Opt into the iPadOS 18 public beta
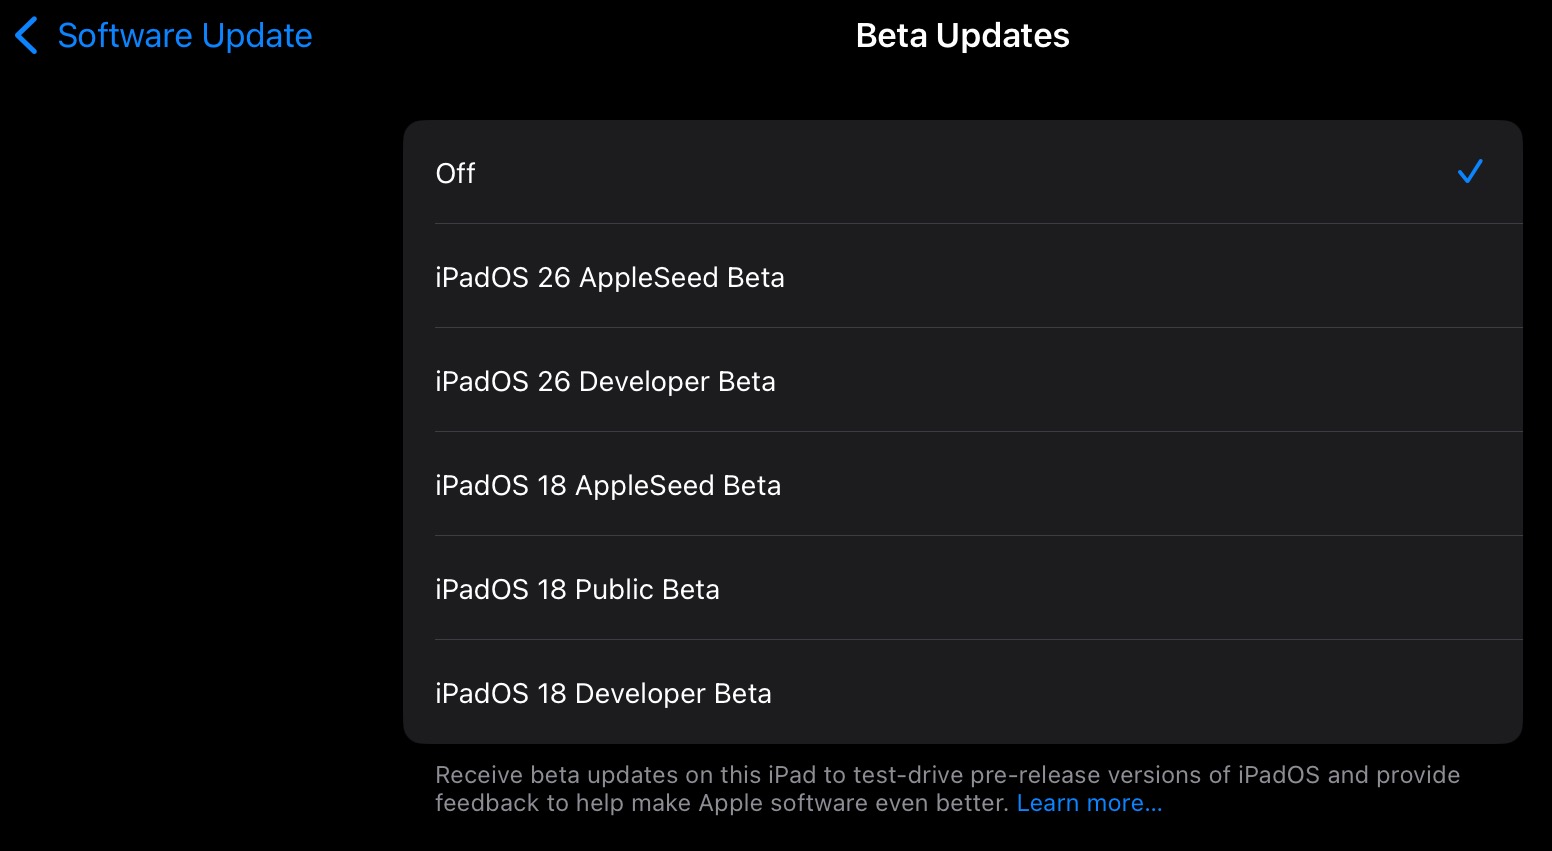The height and width of the screenshot is (851, 1552). pyautogui.click(x=960, y=589)
